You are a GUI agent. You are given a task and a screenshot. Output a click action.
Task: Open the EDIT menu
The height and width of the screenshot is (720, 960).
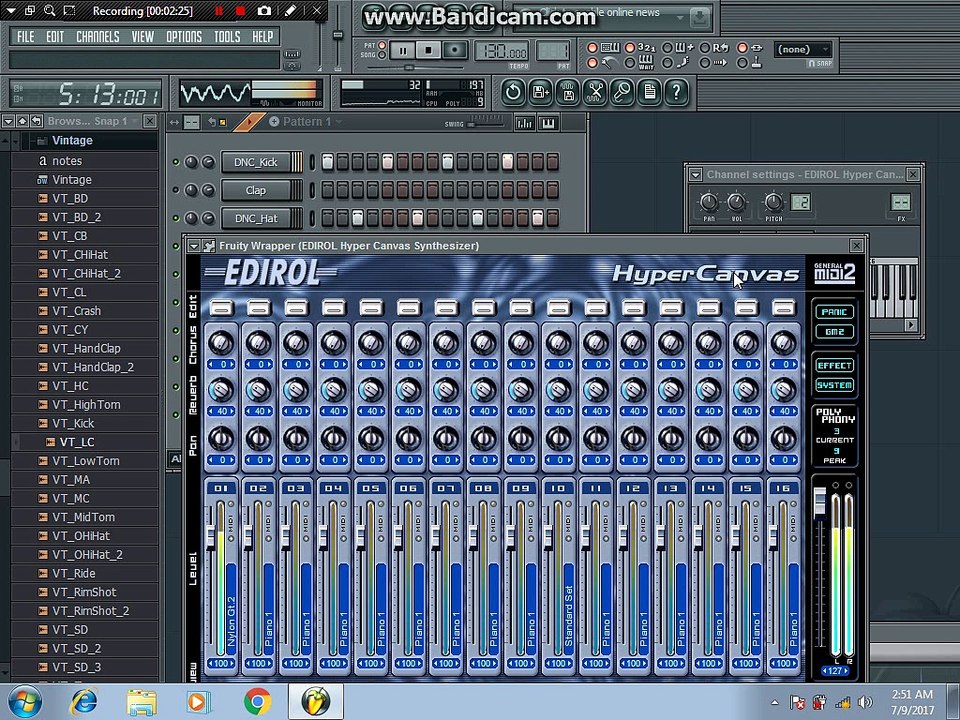tap(55, 37)
